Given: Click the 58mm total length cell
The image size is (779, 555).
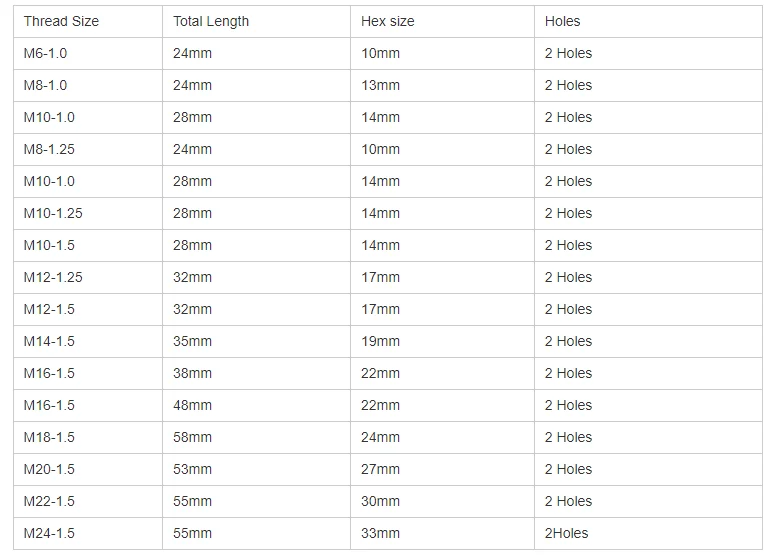Looking at the screenshot, I should pyautogui.click(x=192, y=437).
